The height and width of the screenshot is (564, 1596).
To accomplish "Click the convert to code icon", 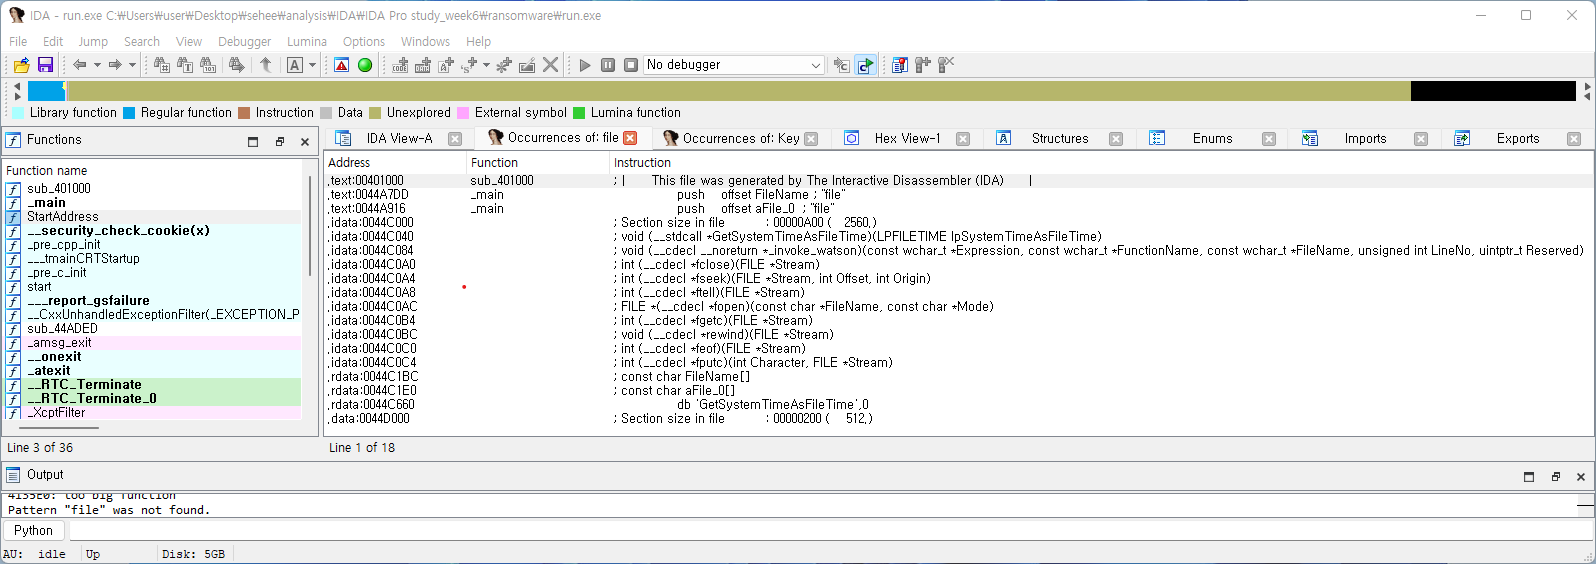I will [400, 65].
